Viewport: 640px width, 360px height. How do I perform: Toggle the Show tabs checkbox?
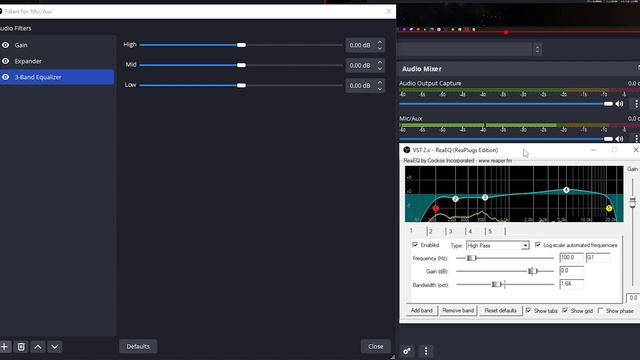[x=529, y=311]
